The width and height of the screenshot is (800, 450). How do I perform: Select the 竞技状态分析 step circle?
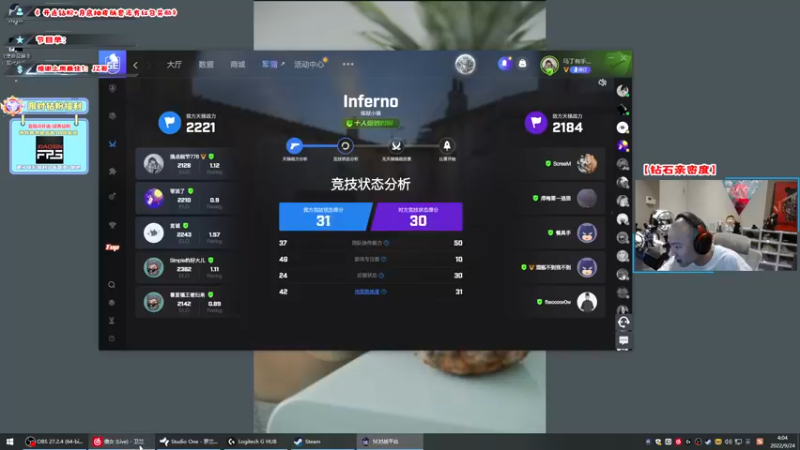point(345,146)
